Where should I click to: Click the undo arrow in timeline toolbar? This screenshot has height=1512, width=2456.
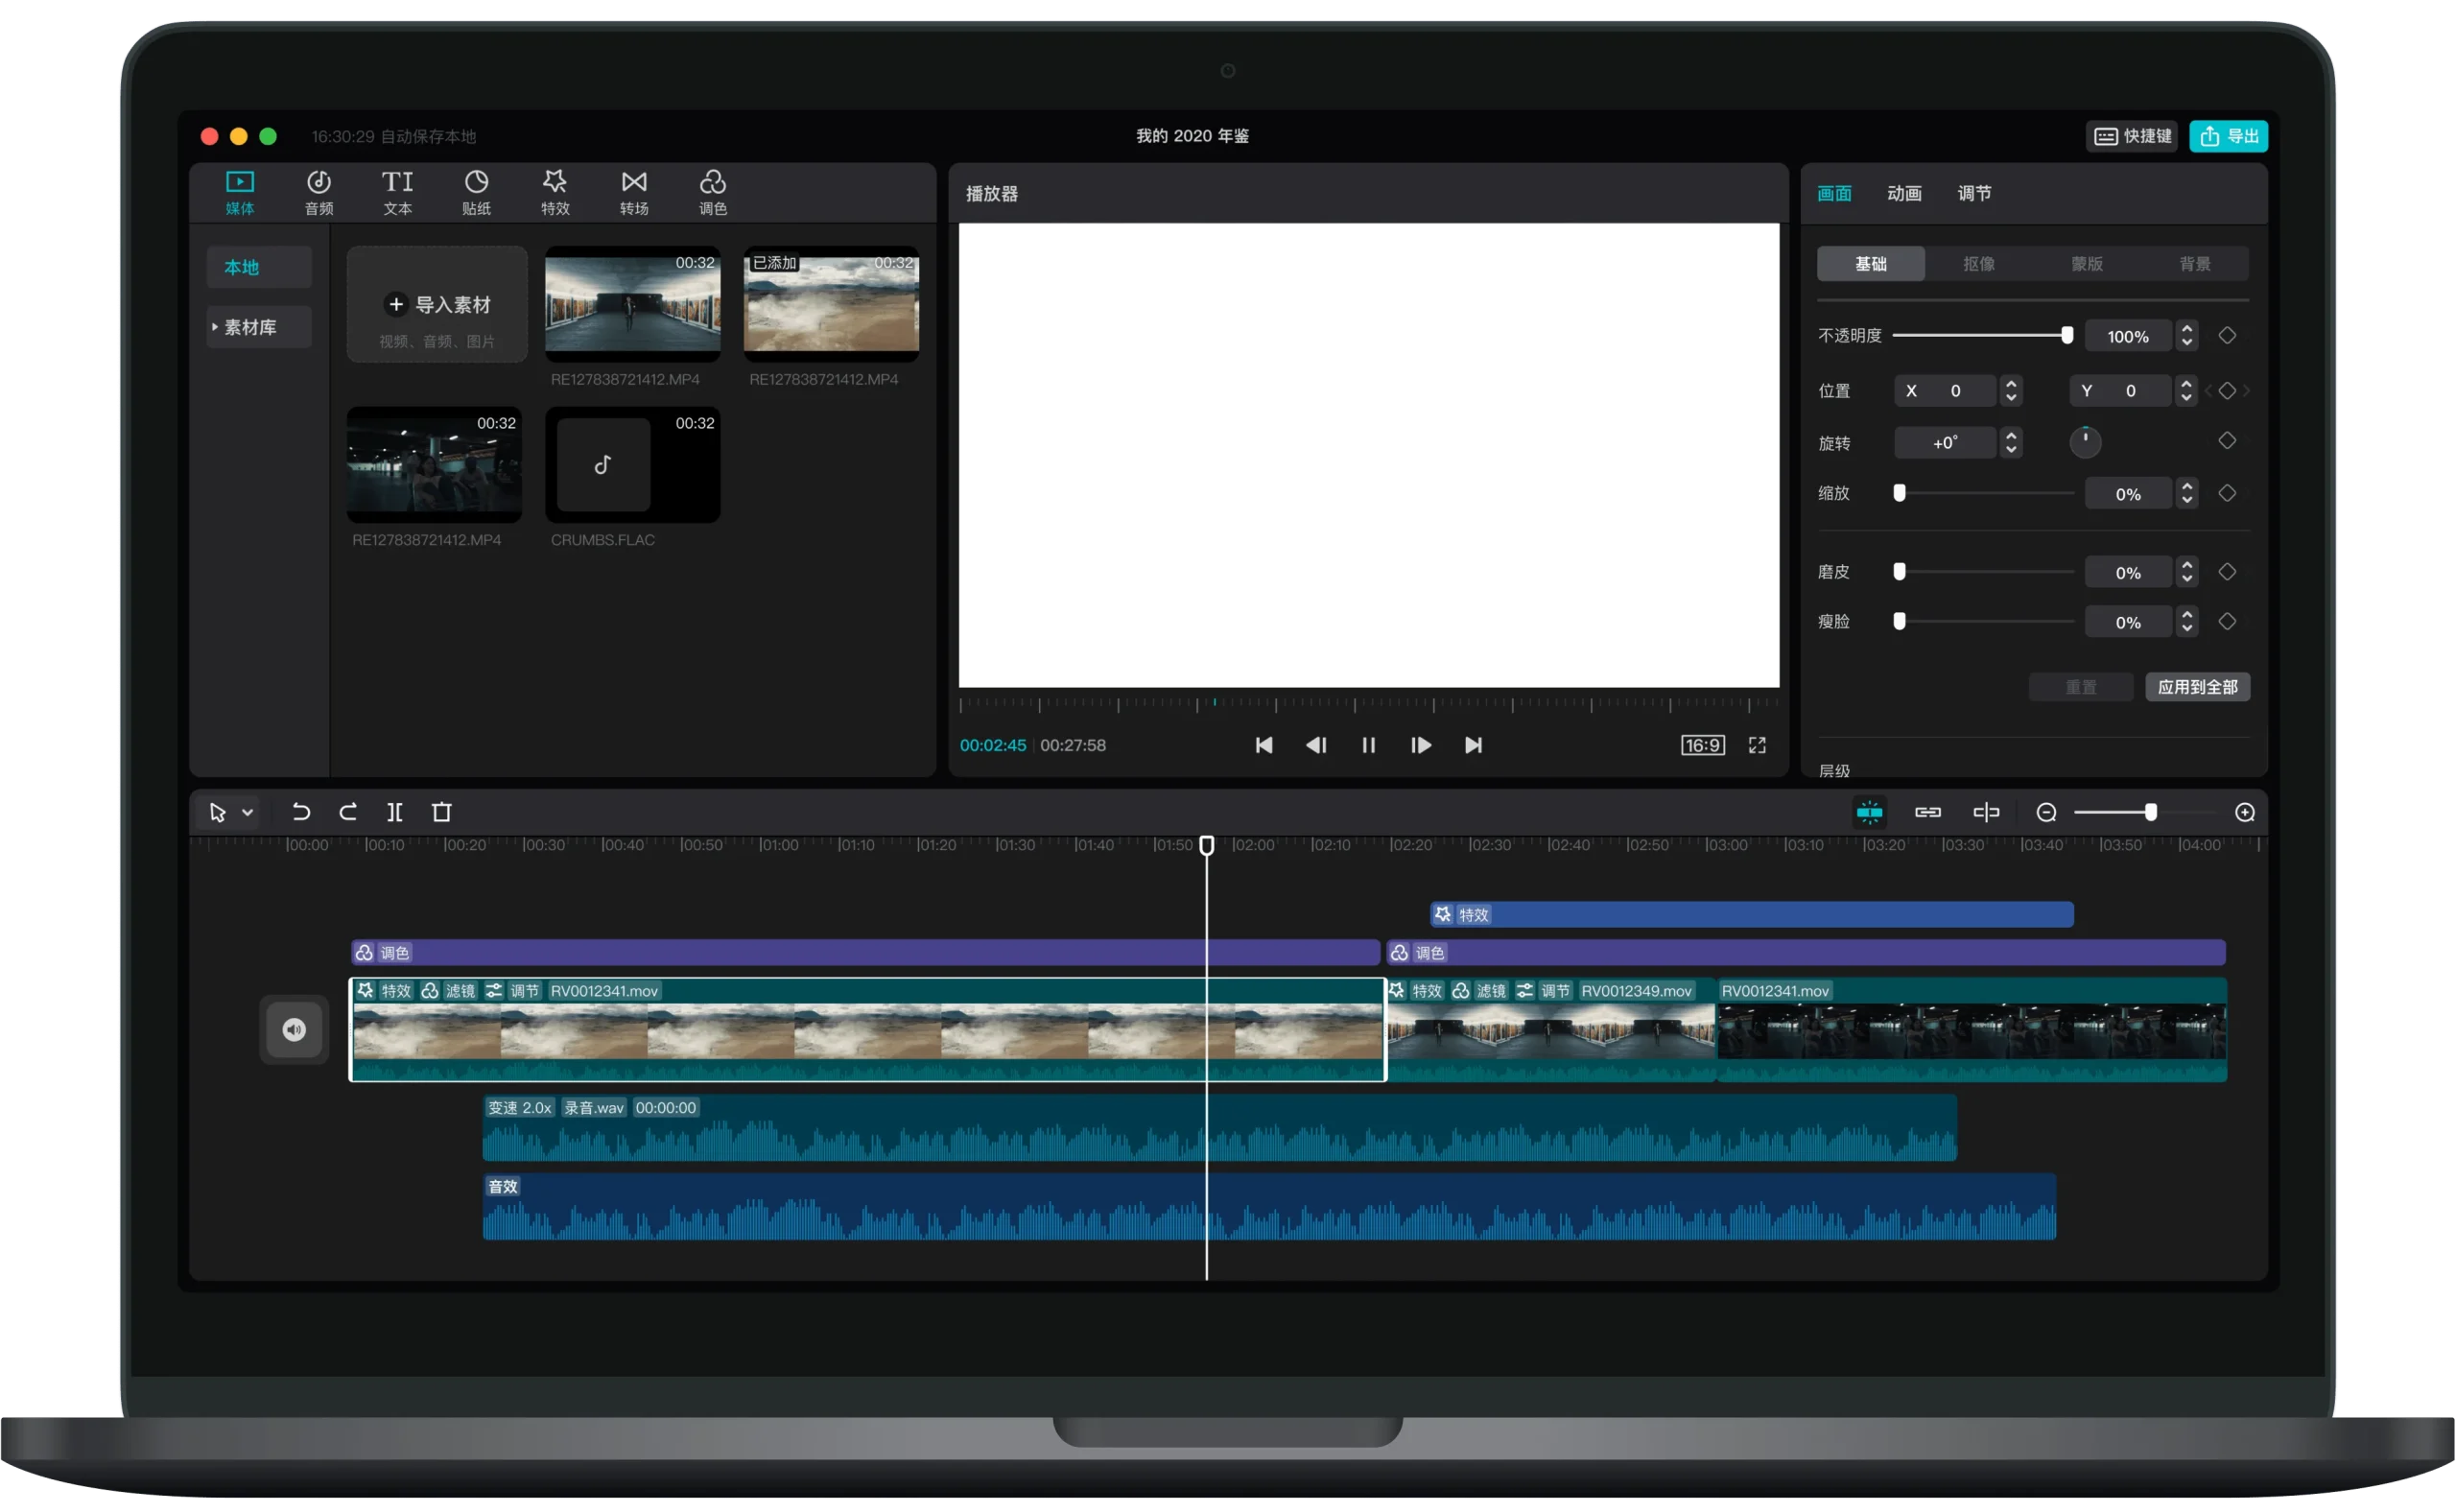click(x=301, y=812)
